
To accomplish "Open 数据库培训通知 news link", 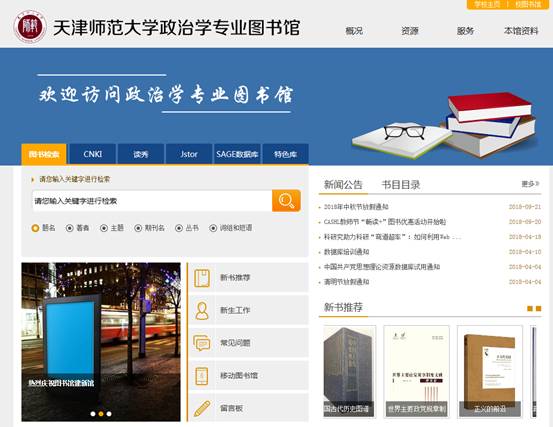I will click(x=346, y=252).
